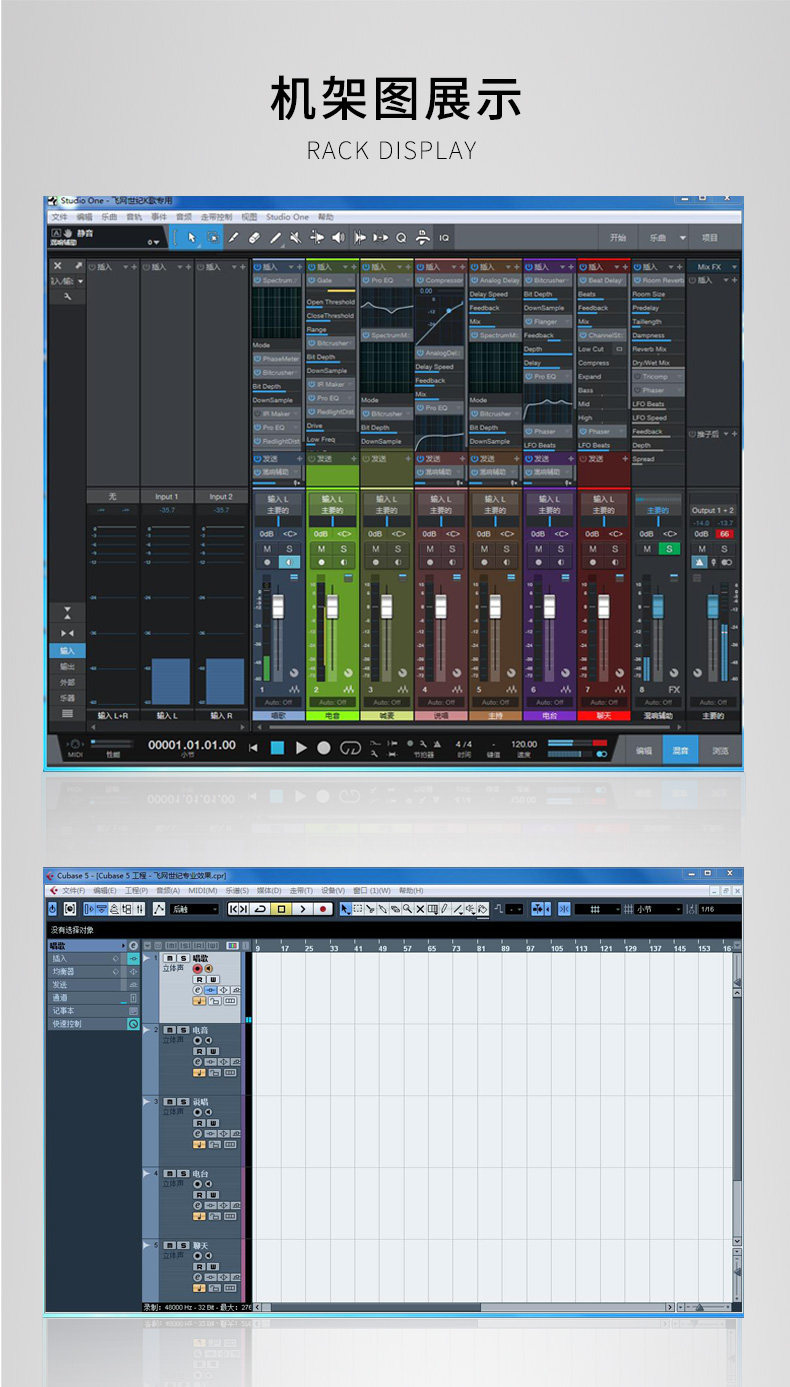This screenshot has height=1387, width=790.
Task: Close the mixer panel with the X icon
Action: 57,266
